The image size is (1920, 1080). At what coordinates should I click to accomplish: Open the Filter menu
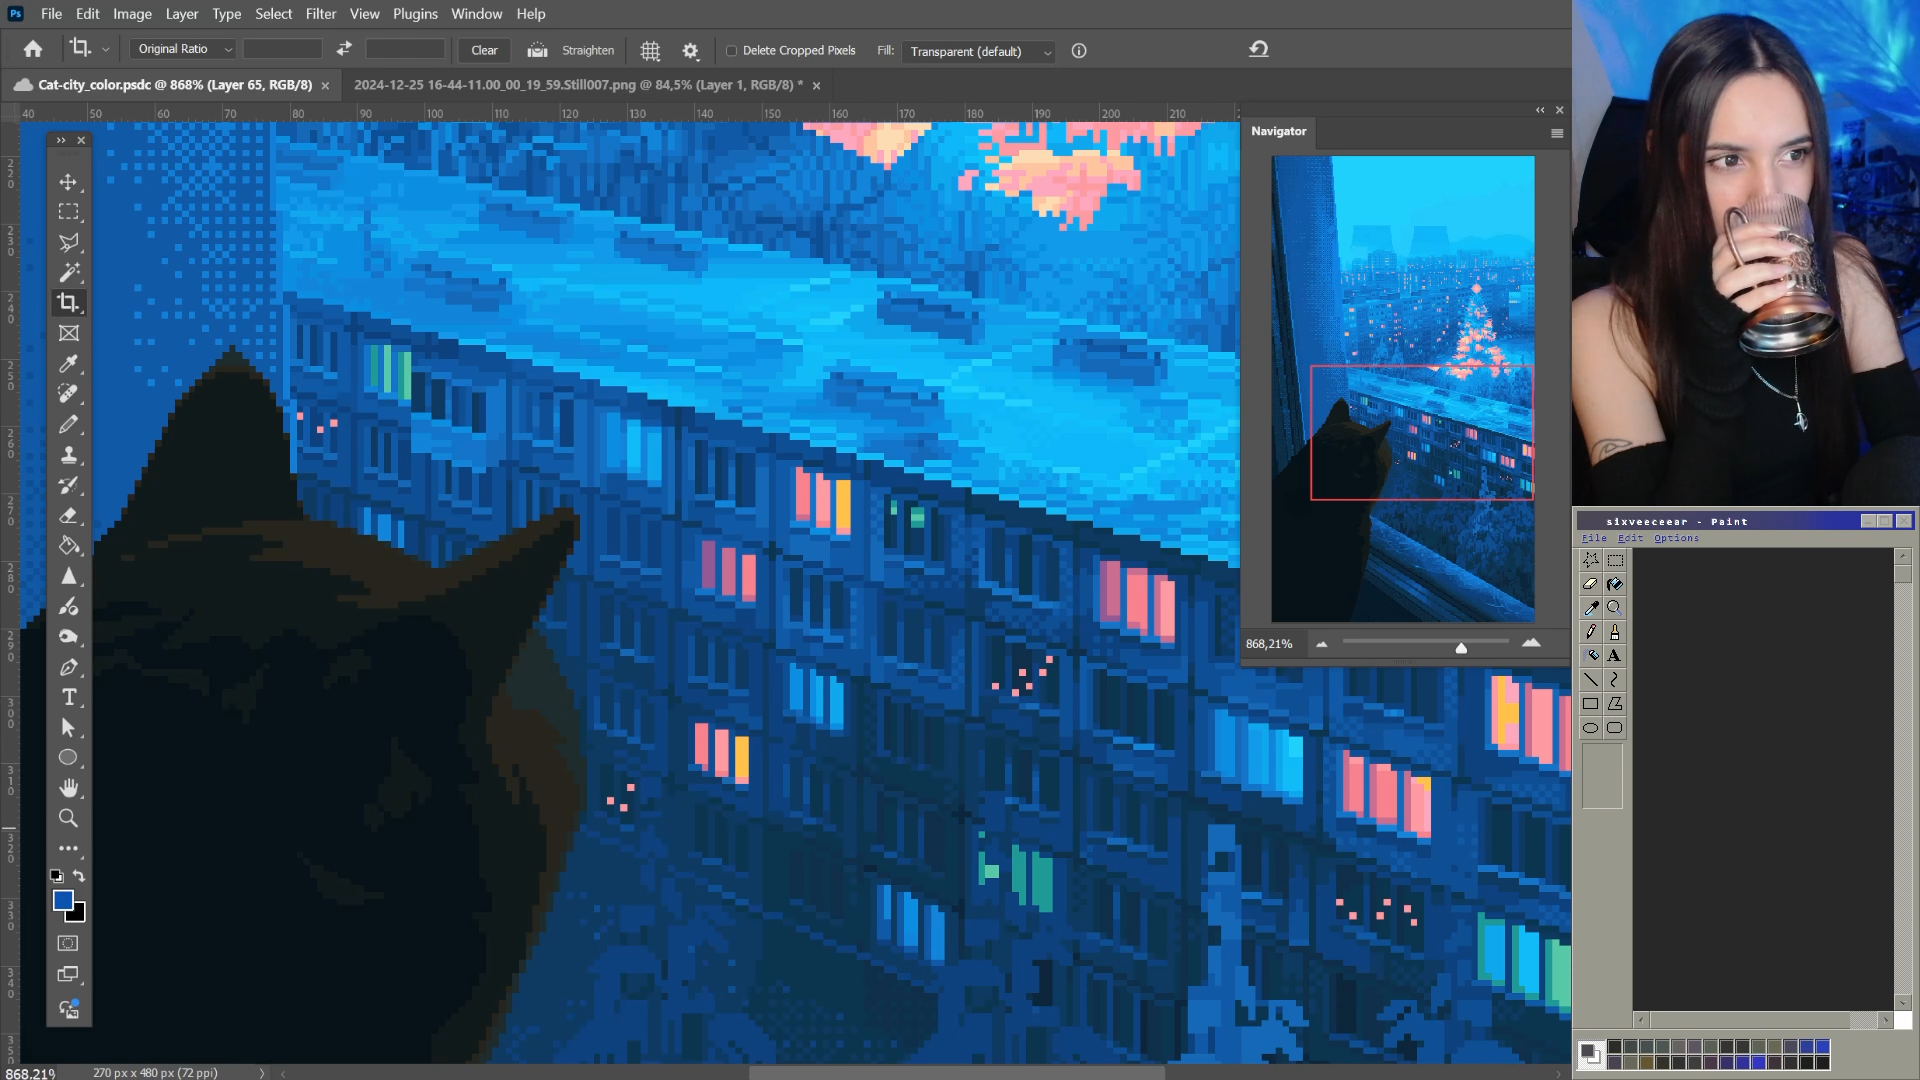point(320,14)
